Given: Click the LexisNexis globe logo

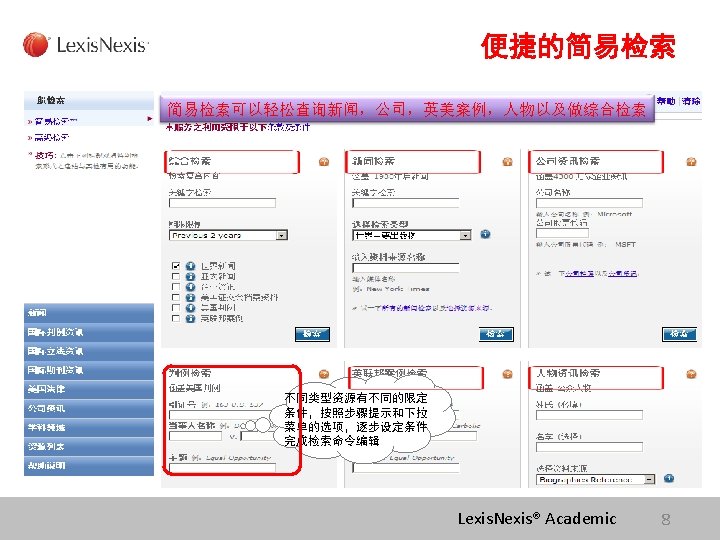Looking at the screenshot, I should pyautogui.click(x=35, y=45).
